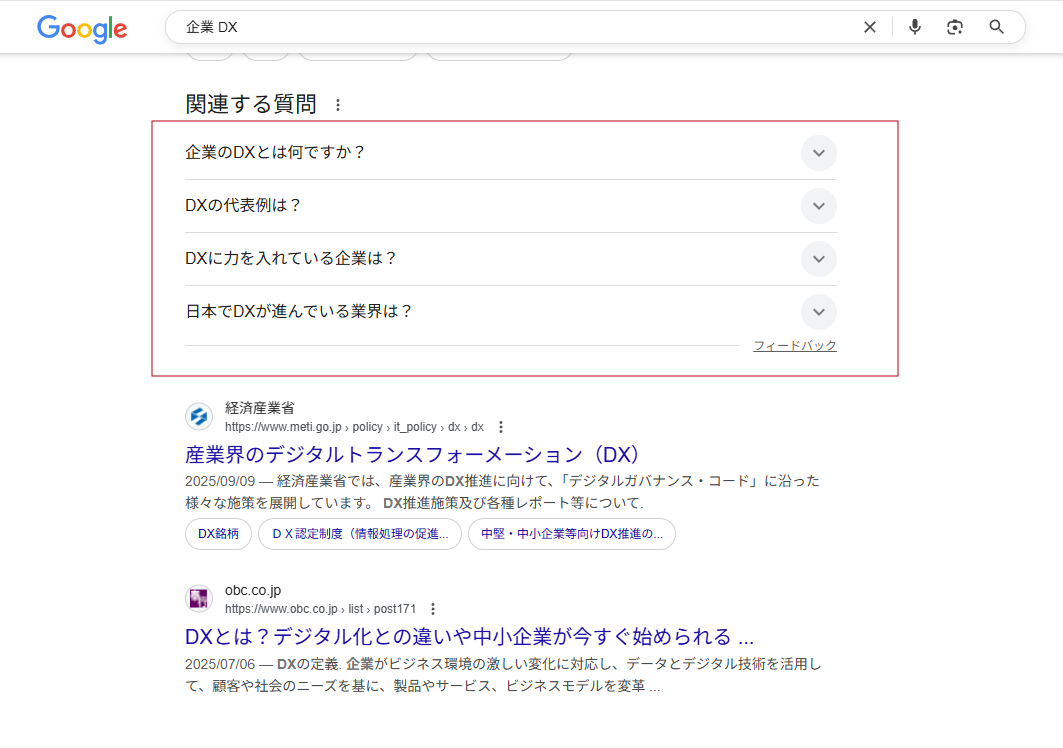Expand question 日本でDXが進んでいる業界は？

818,312
